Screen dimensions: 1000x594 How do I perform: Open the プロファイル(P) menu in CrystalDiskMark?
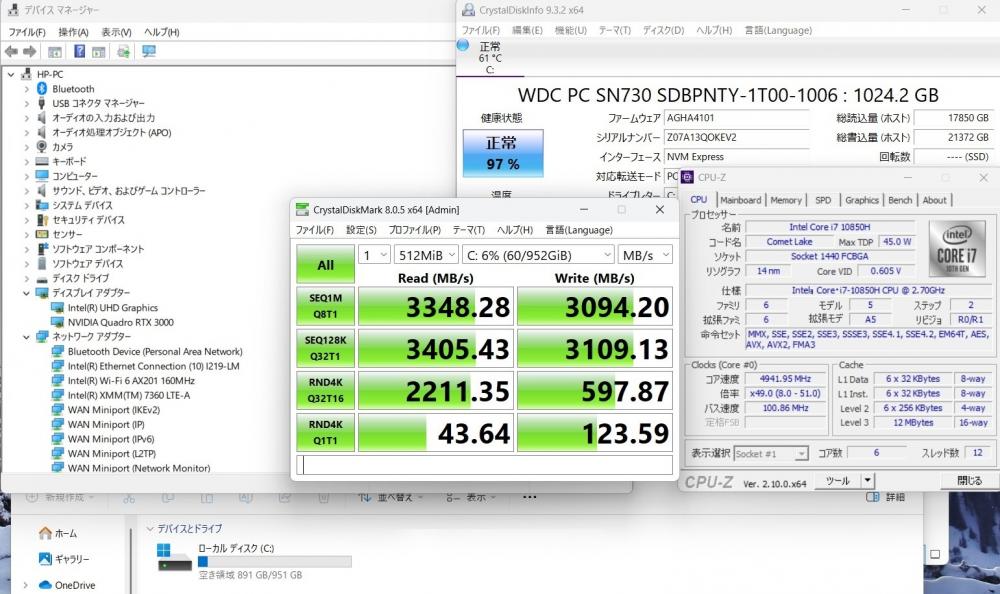(x=415, y=230)
